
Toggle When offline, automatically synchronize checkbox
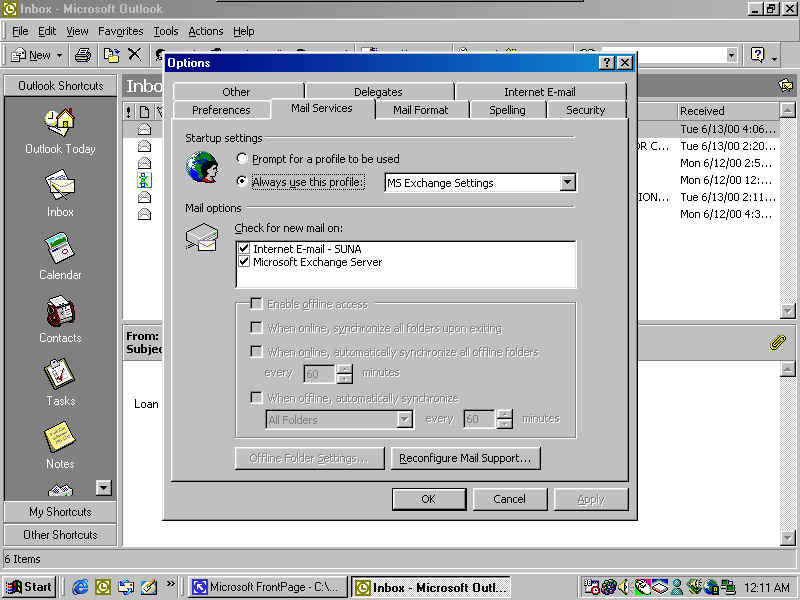click(x=256, y=397)
